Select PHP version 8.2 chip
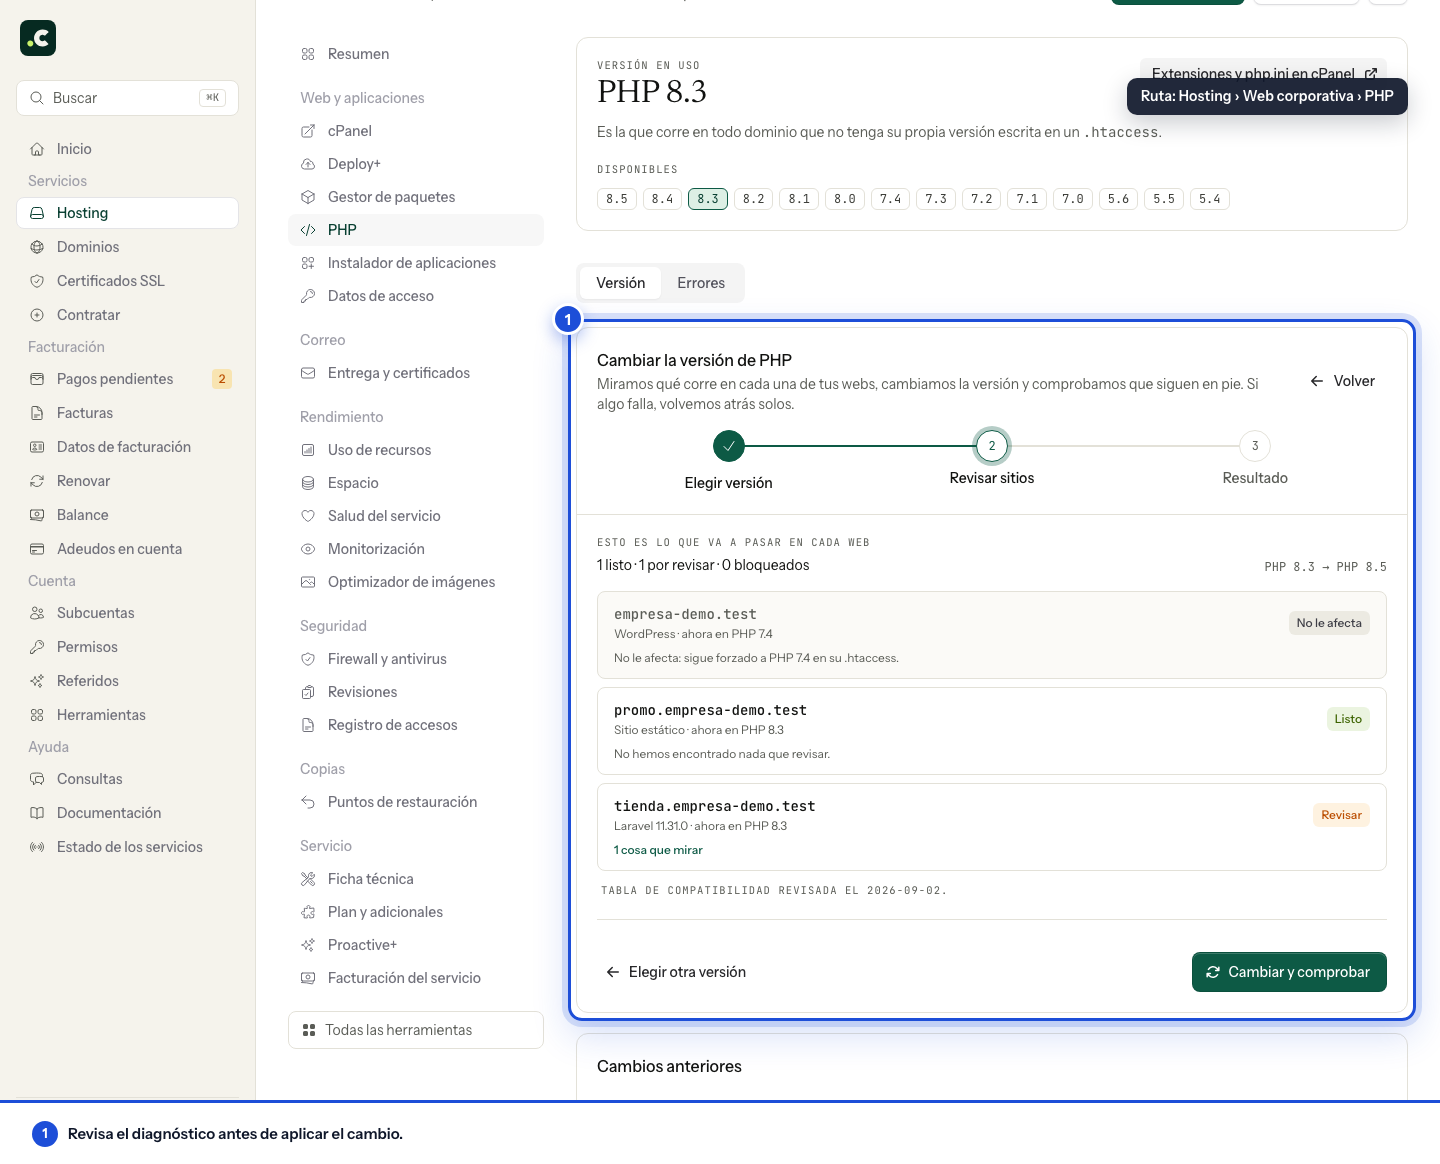This screenshot has width=1440, height=1164. (754, 199)
